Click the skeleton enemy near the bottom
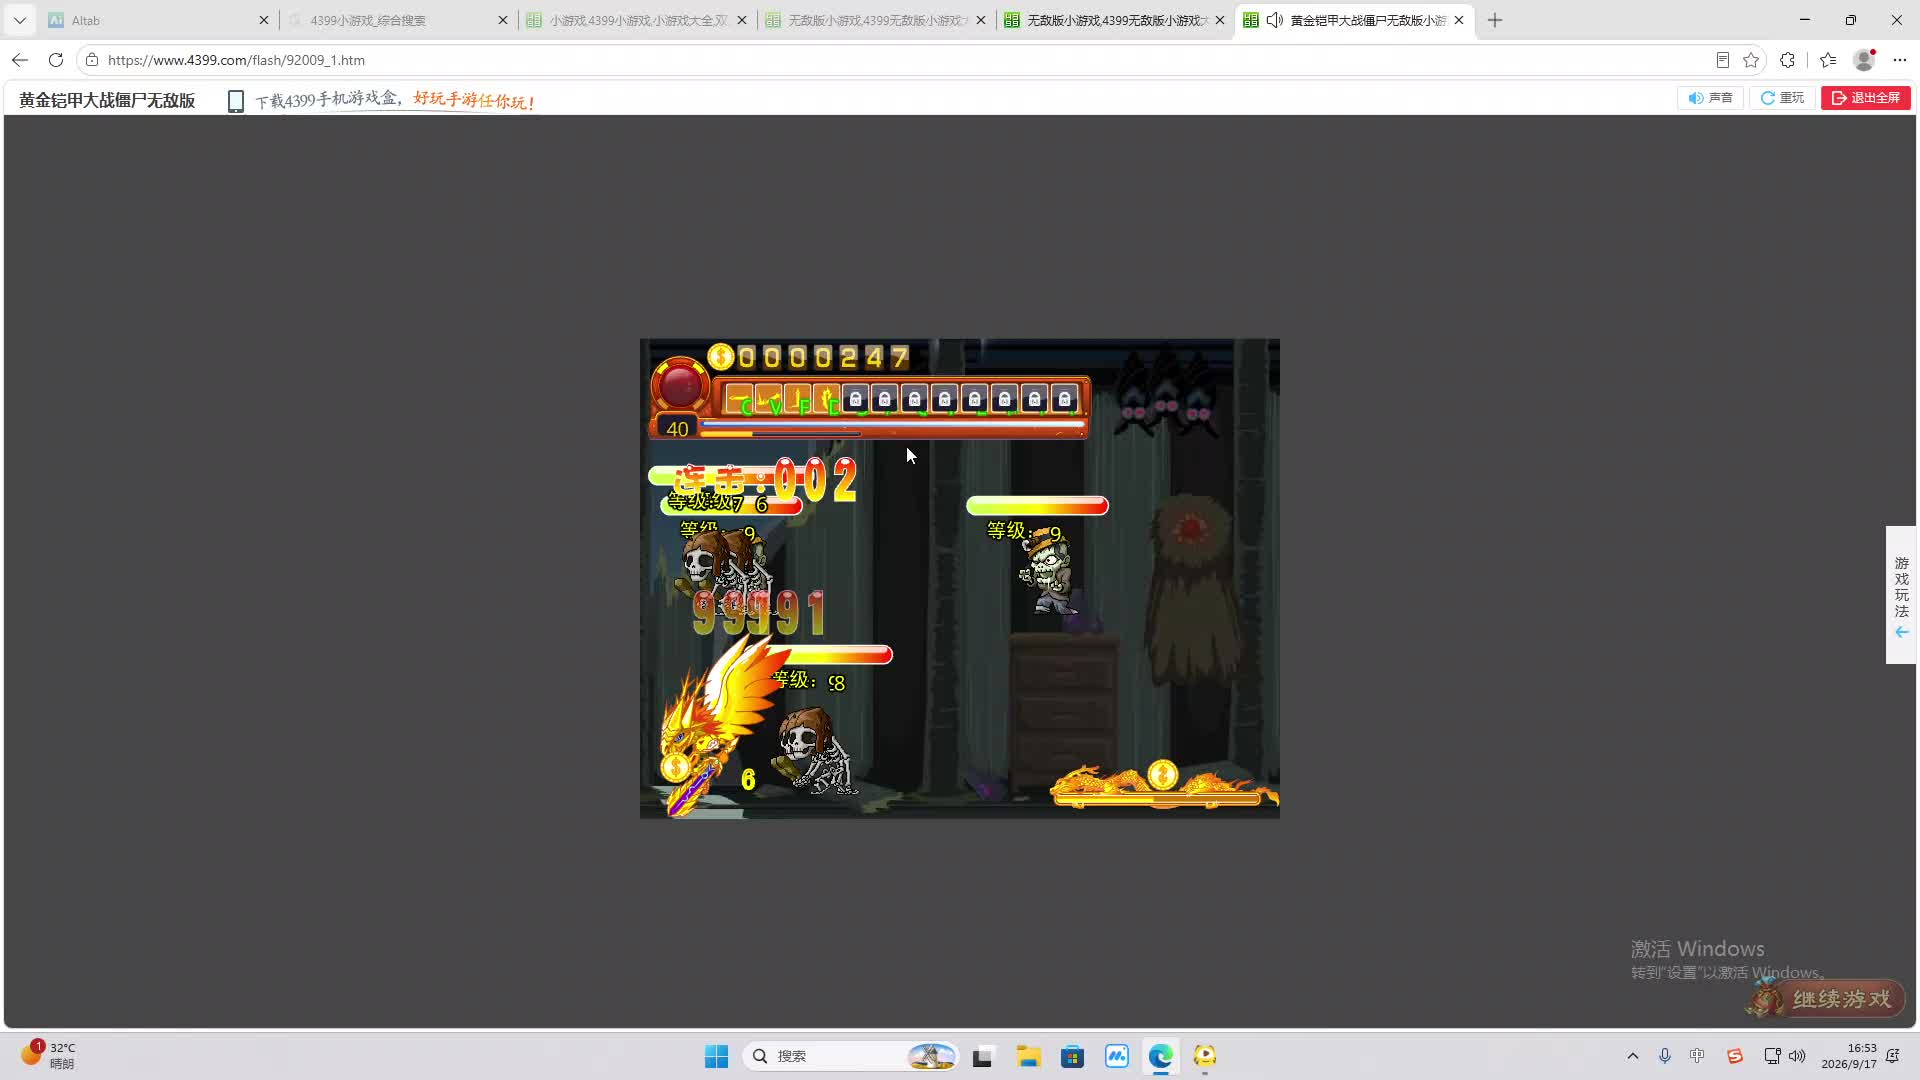Image resolution: width=1920 pixels, height=1080 pixels. (815, 752)
